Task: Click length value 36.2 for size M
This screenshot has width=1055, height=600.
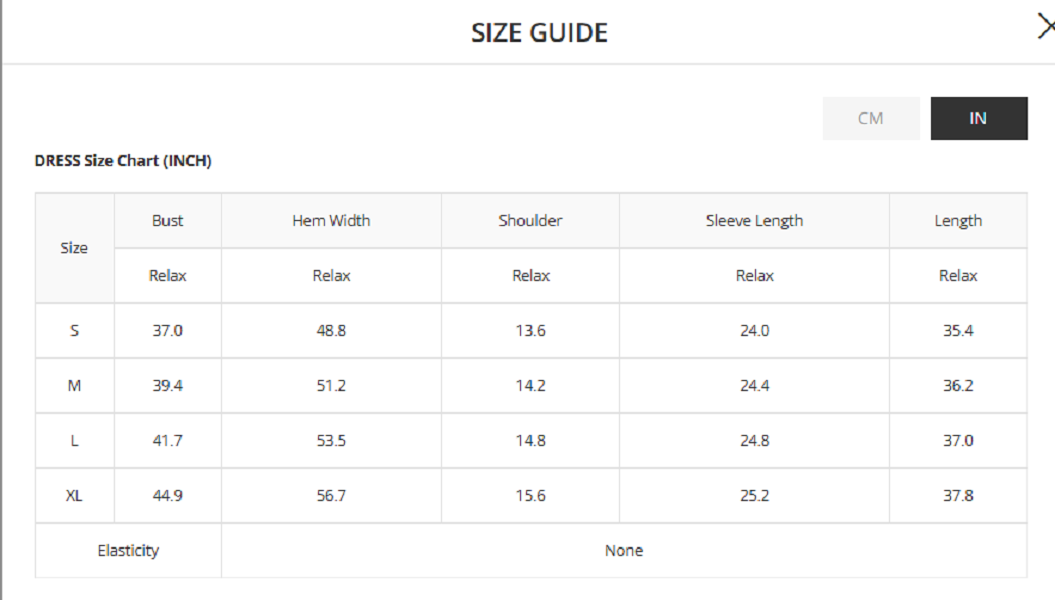Action: tap(958, 386)
